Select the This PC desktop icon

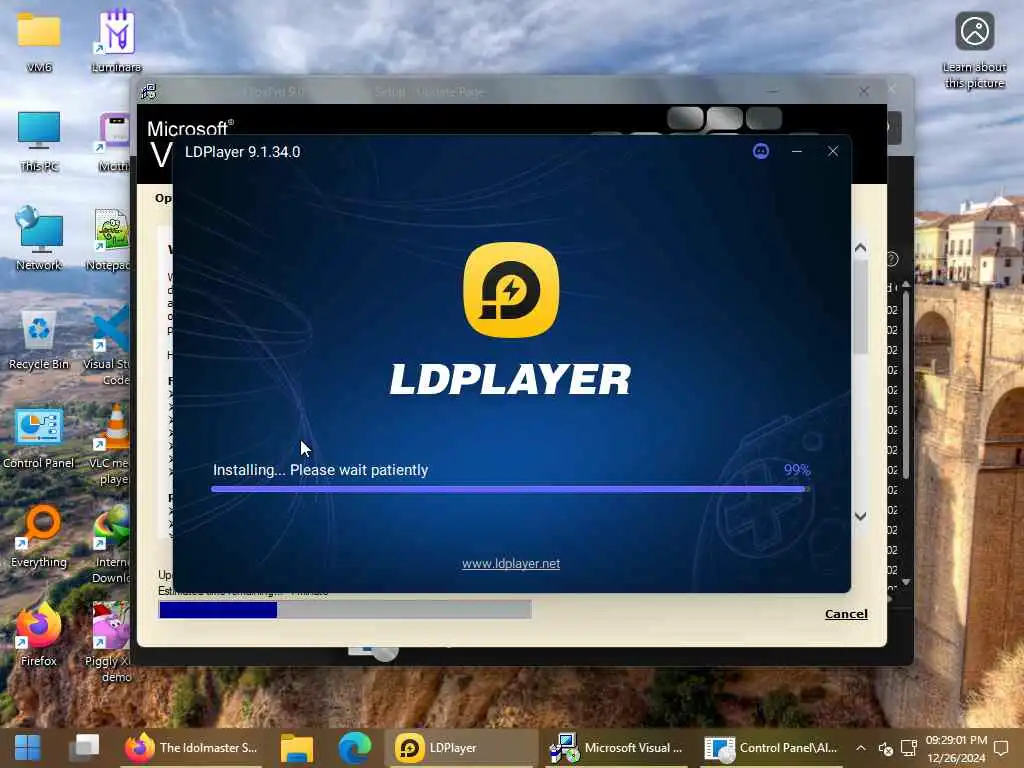click(39, 141)
